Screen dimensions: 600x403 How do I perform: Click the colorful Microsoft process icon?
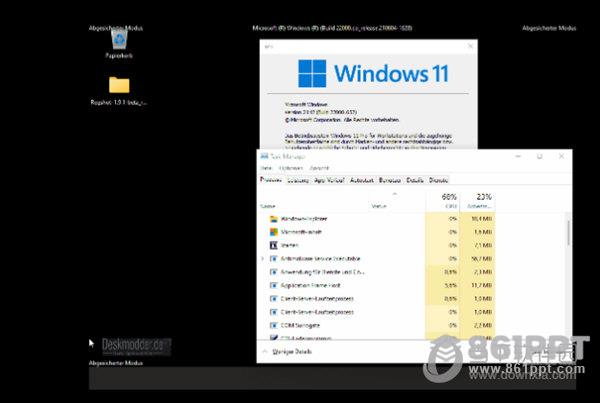[x=273, y=232]
